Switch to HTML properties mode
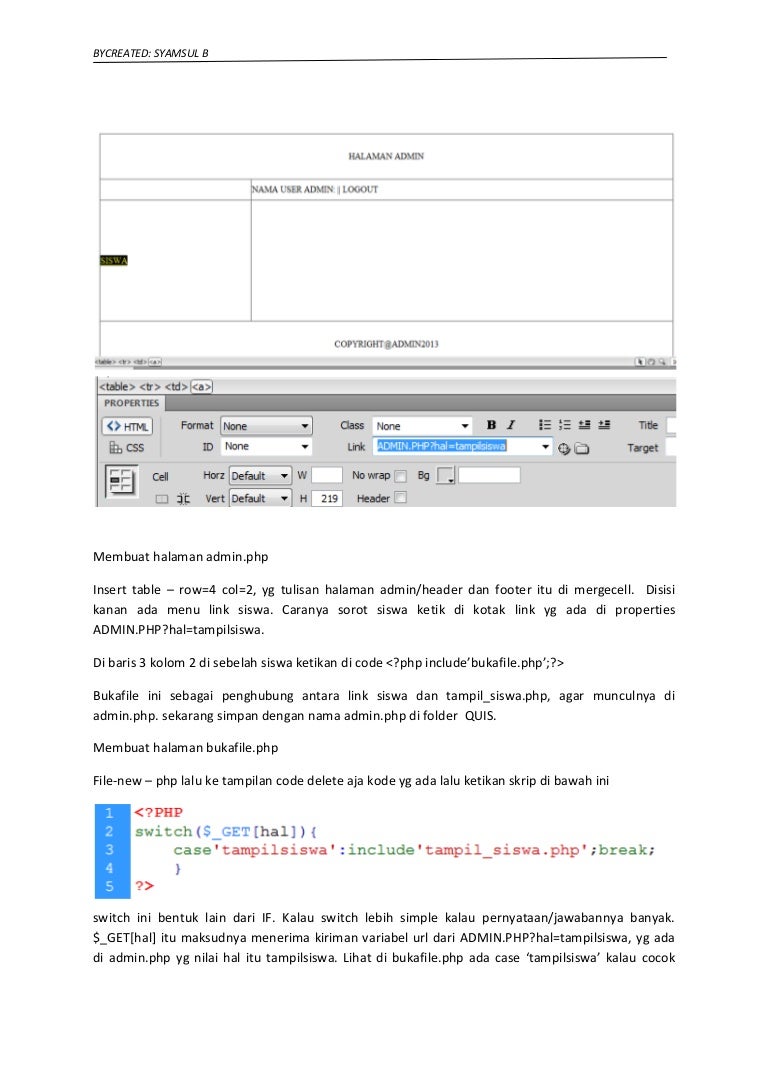 click(x=127, y=427)
